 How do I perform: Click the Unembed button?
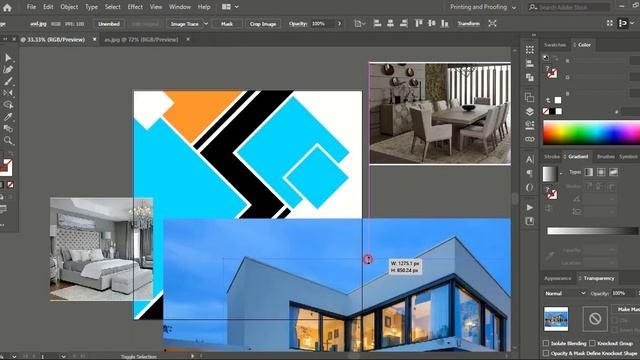pyautogui.click(x=109, y=24)
